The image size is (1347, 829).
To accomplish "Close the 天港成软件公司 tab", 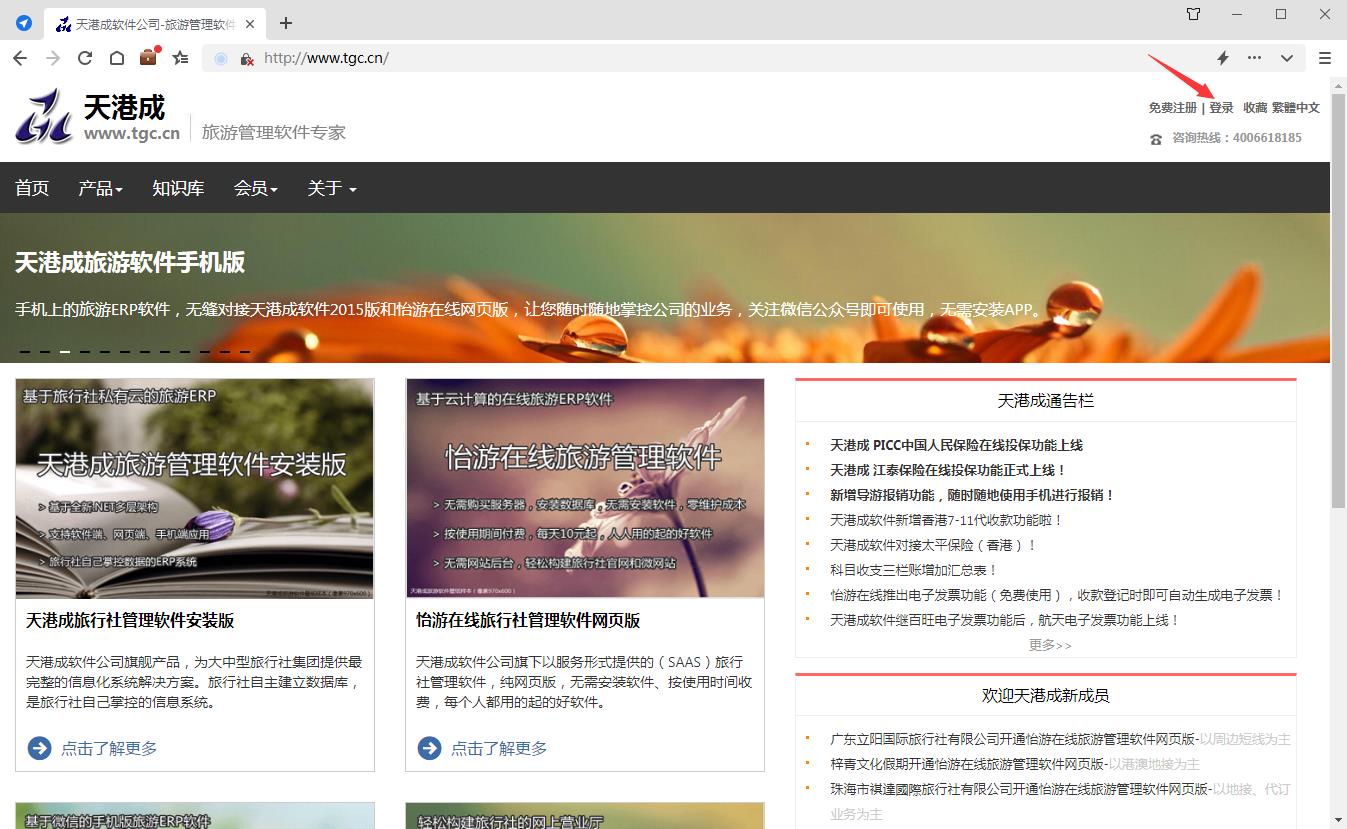I will tap(249, 24).
